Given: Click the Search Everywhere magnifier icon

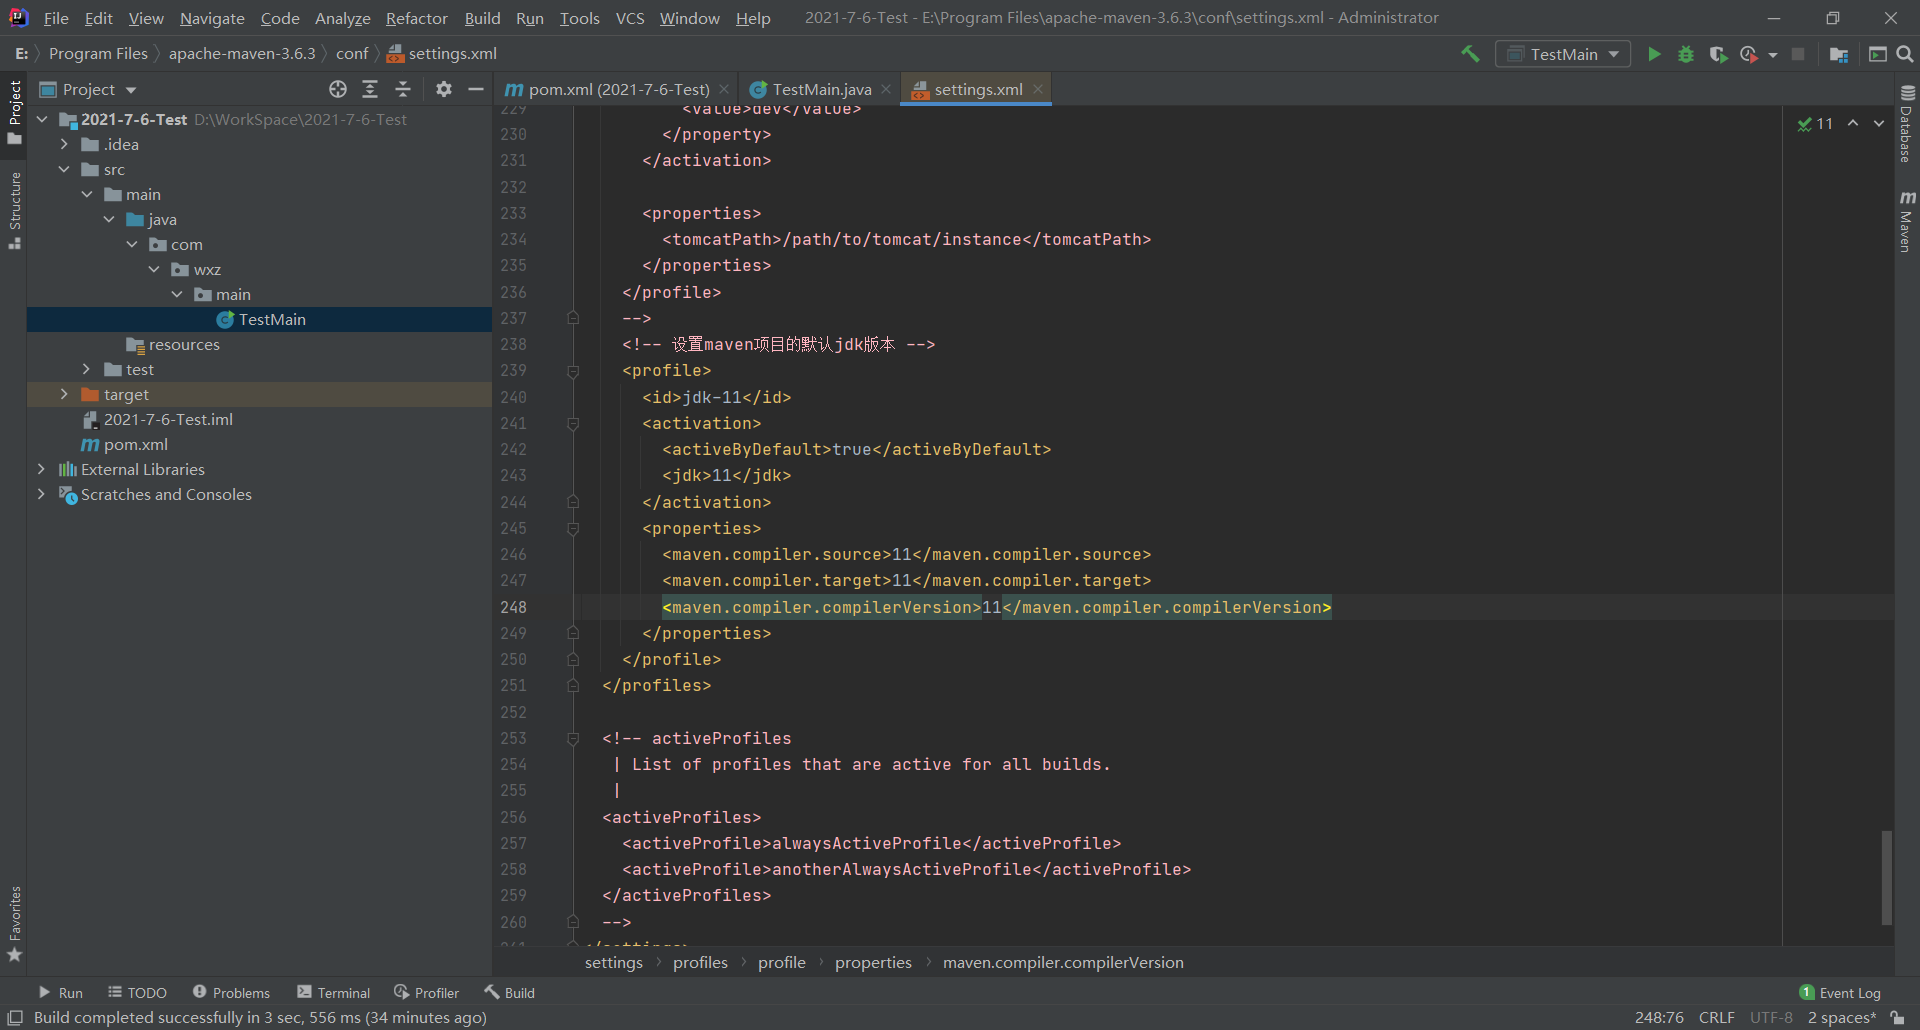Looking at the screenshot, I should click(1905, 54).
